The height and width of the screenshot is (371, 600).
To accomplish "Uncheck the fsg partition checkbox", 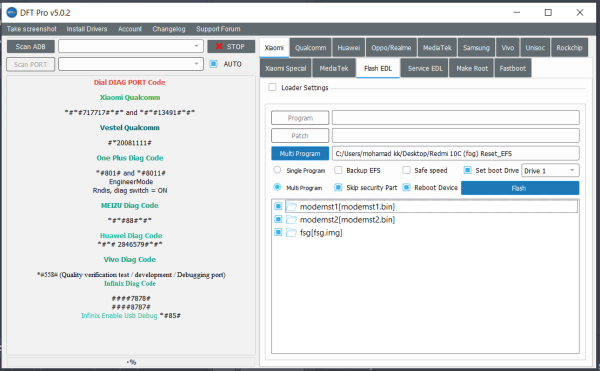I will pyautogui.click(x=278, y=233).
